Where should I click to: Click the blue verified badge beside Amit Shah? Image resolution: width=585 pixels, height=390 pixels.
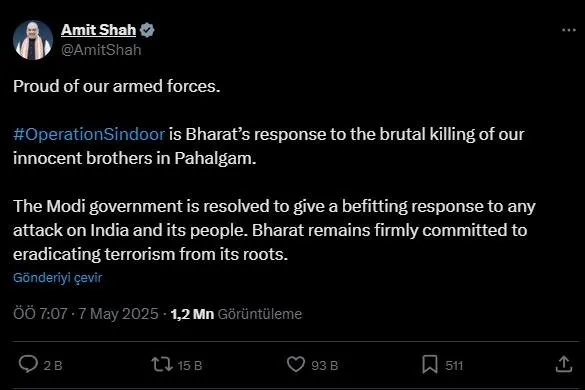pos(147,30)
